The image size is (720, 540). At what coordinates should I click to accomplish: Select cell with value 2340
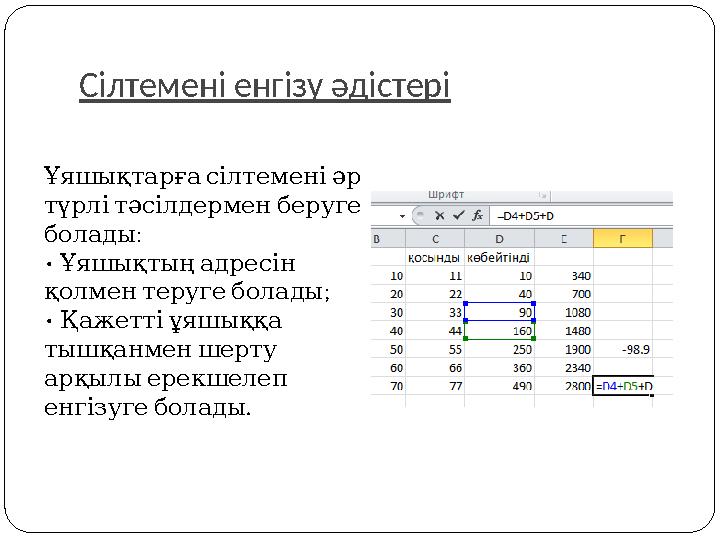pyautogui.click(x=564, y=368)
